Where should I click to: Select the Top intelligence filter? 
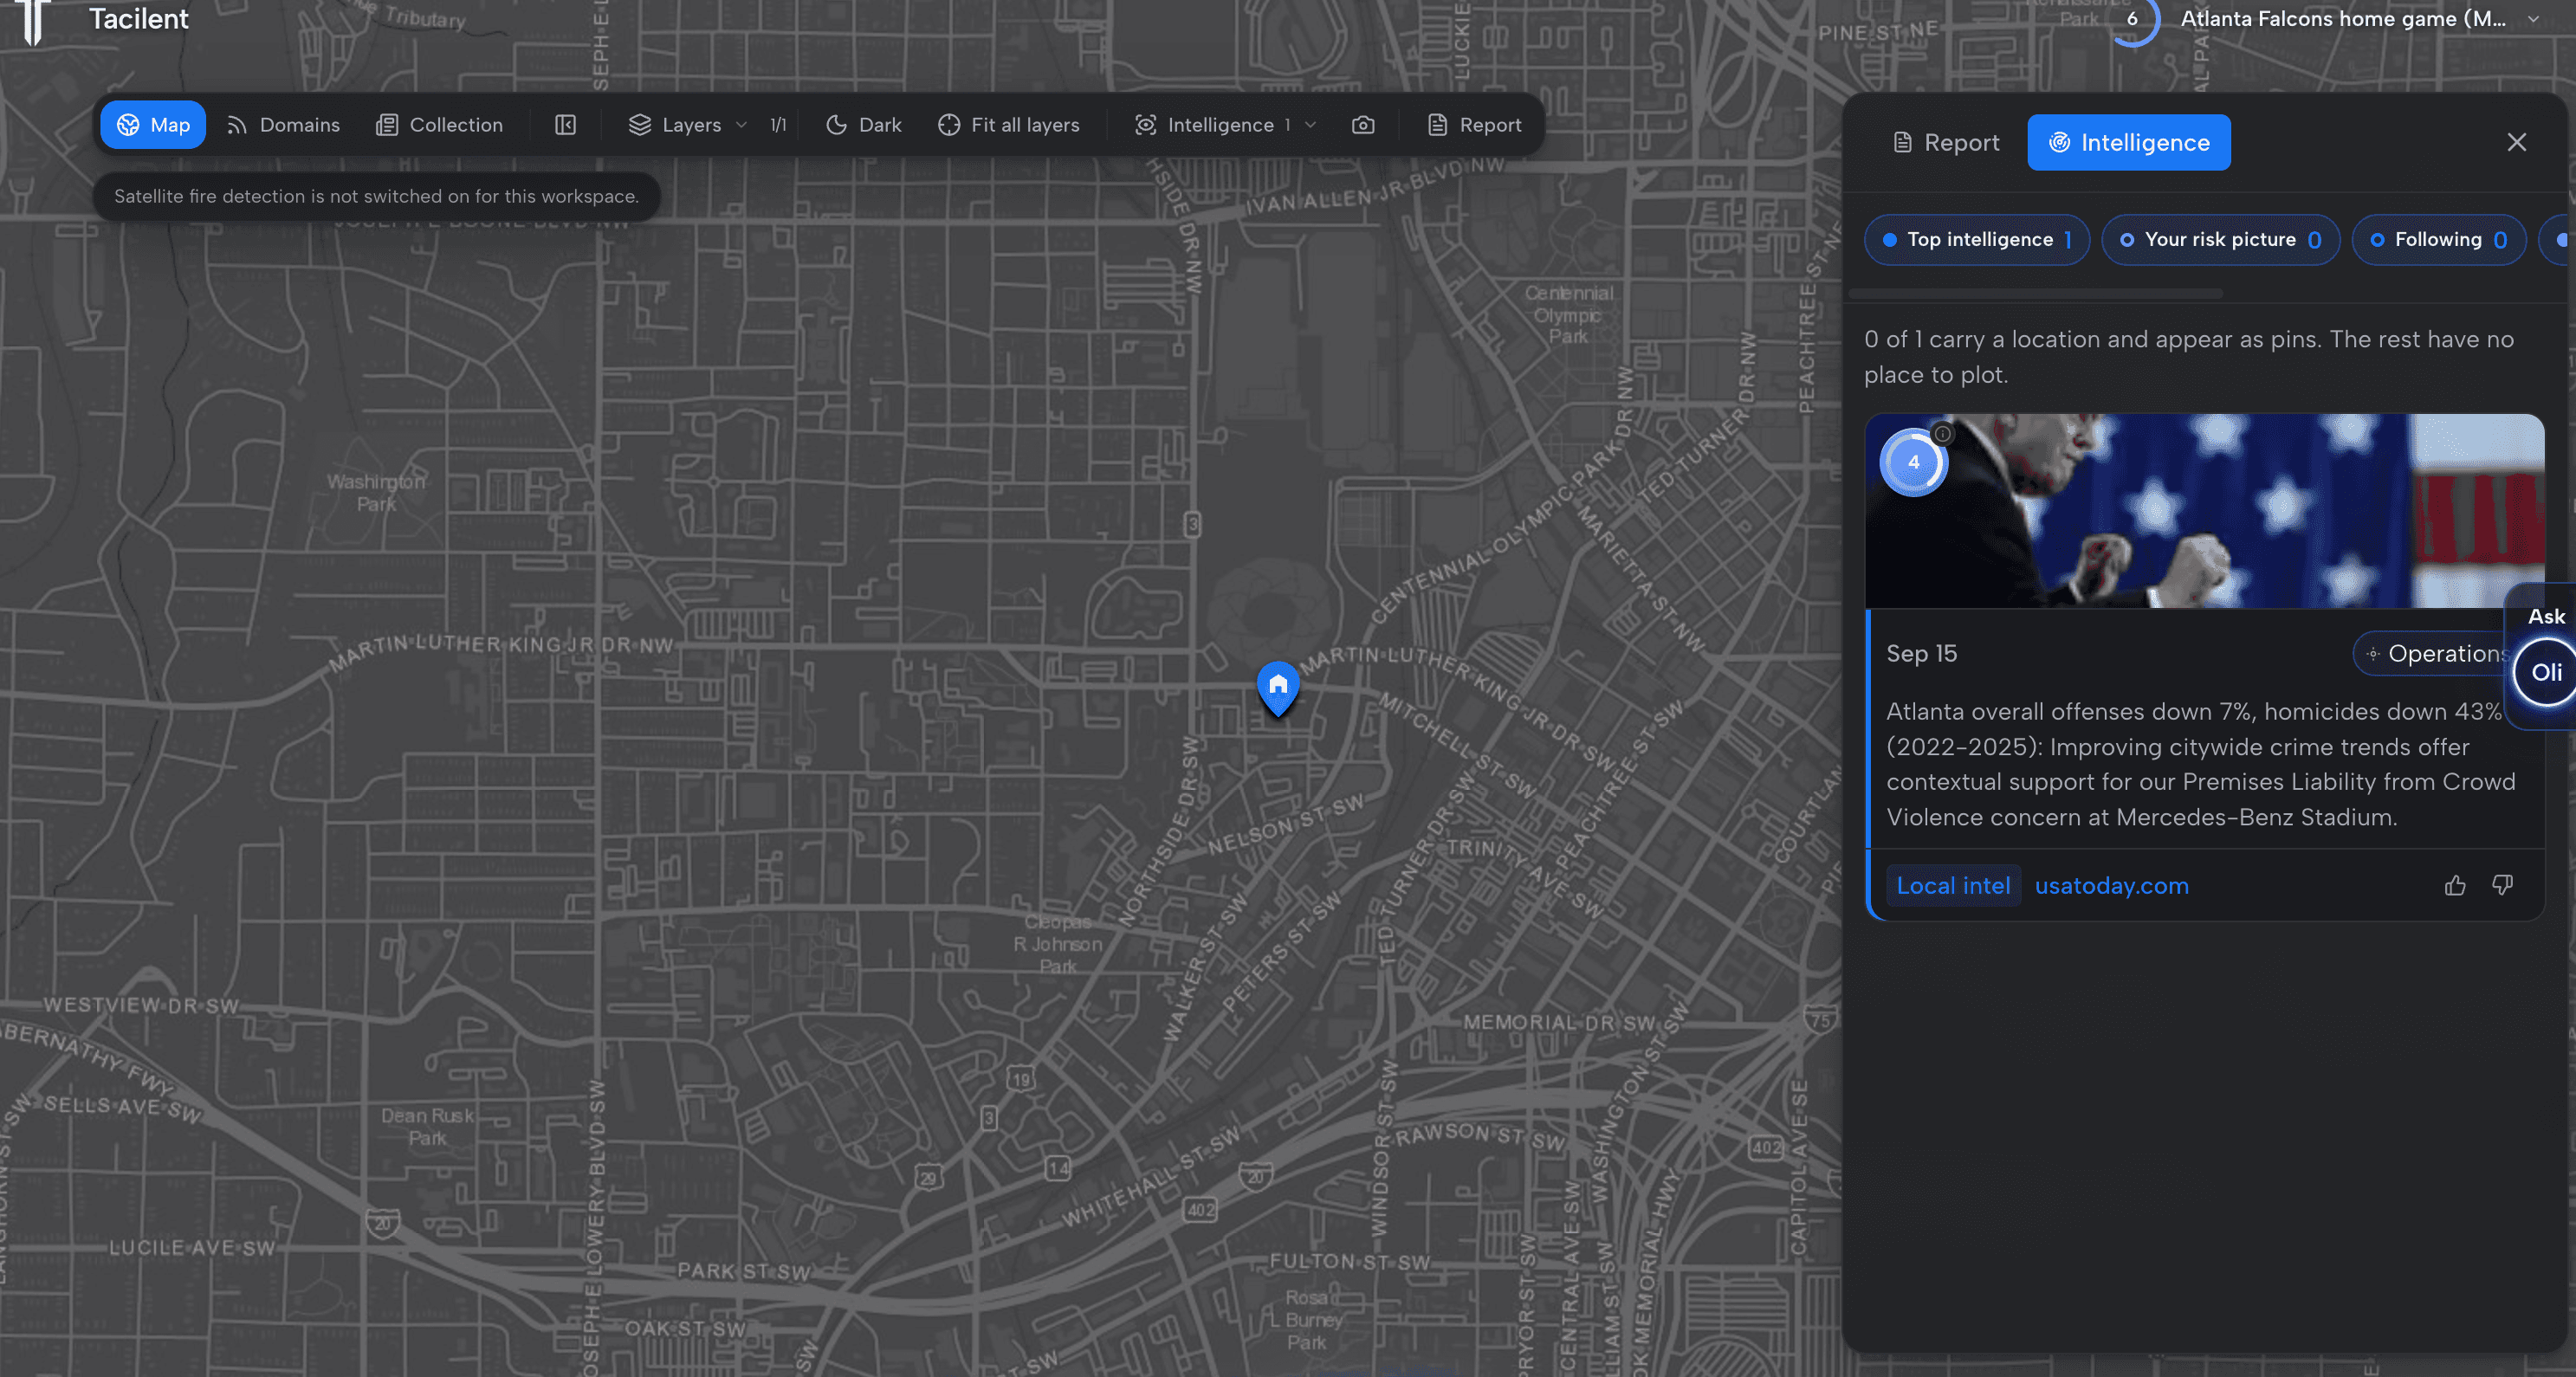1977,240
